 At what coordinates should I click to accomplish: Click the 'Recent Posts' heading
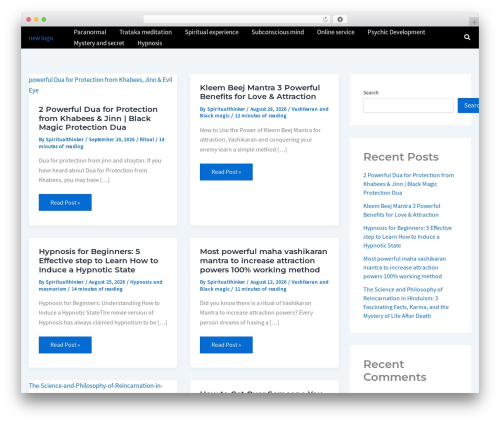pos(401,157)
